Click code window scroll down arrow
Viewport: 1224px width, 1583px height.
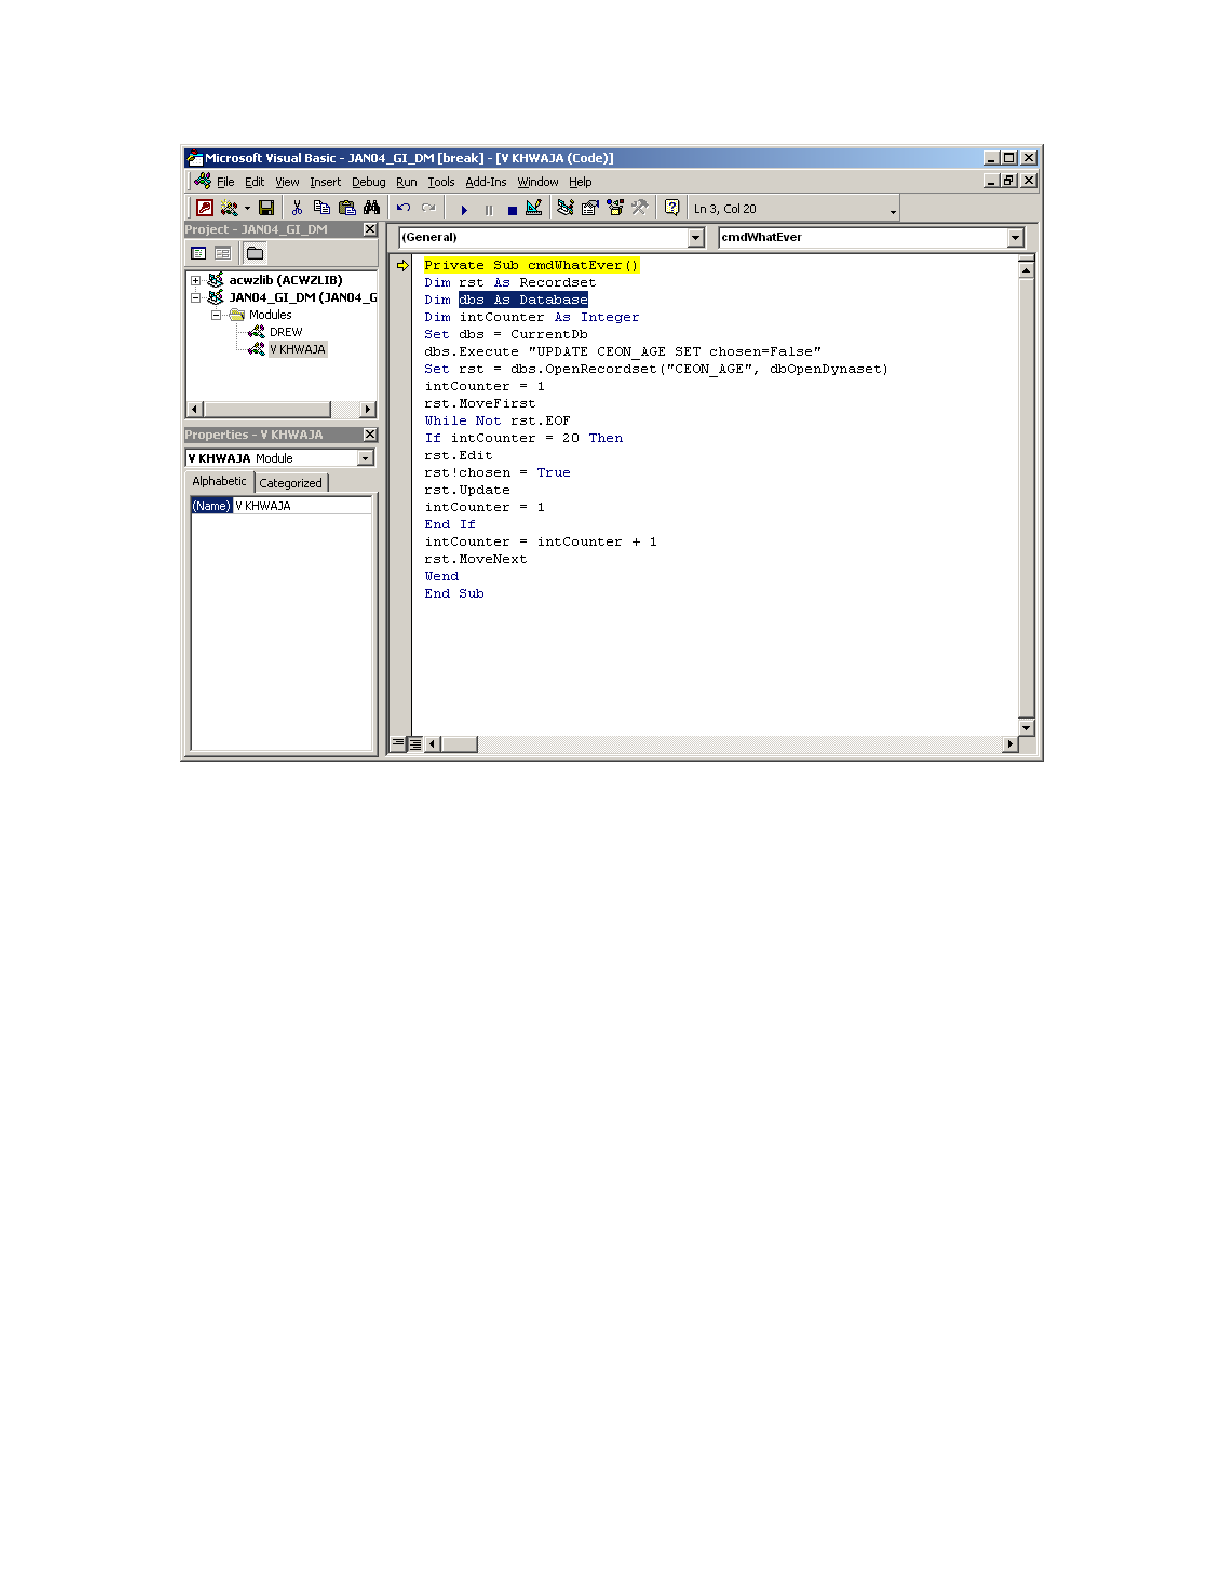(1026, 728)
